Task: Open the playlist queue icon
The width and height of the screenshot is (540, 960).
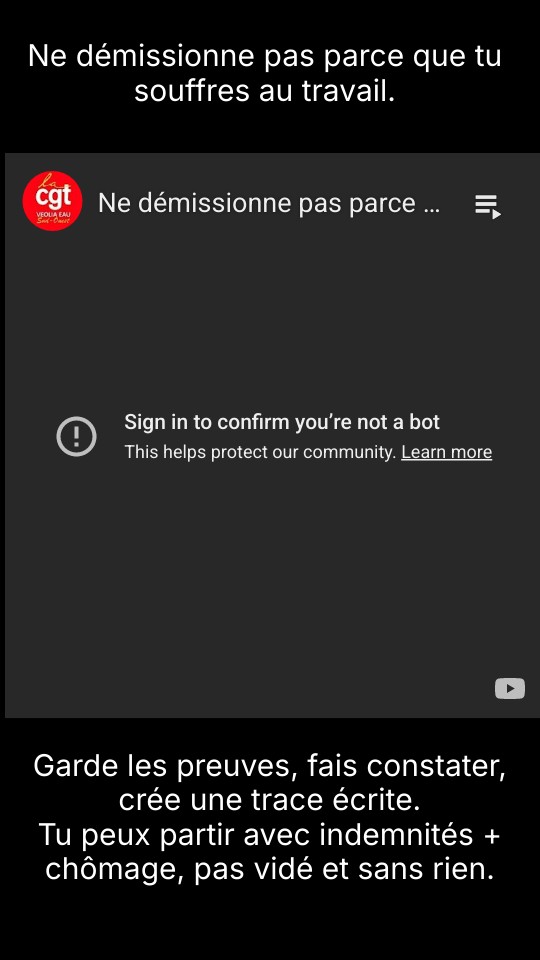Action: [488, 206]
